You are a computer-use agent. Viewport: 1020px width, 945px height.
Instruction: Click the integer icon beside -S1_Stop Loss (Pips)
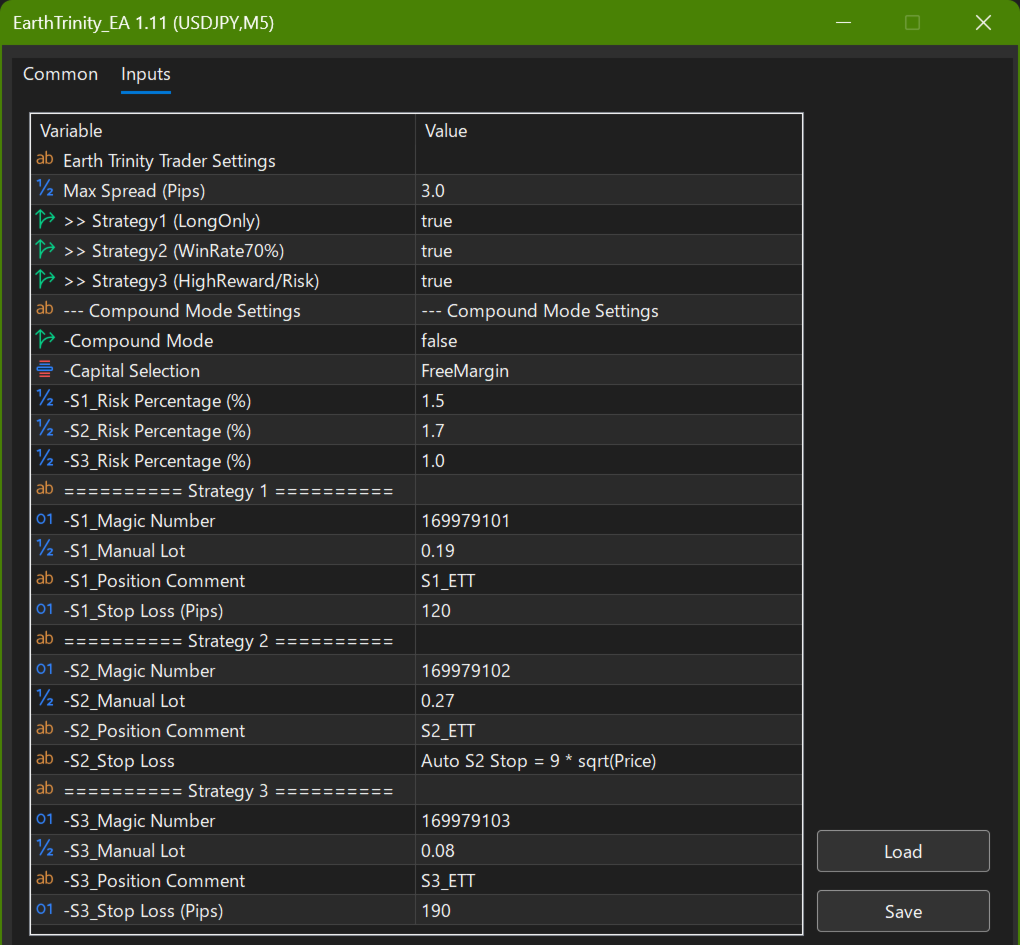(x=45, y=609)
